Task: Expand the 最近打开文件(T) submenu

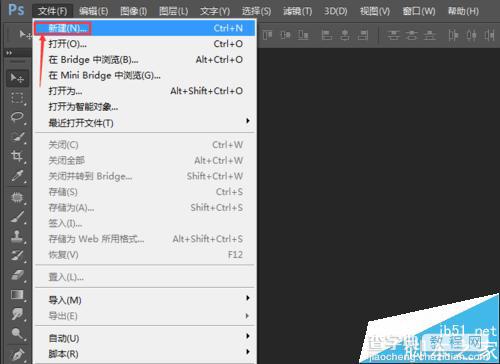Action: [248, 121]
